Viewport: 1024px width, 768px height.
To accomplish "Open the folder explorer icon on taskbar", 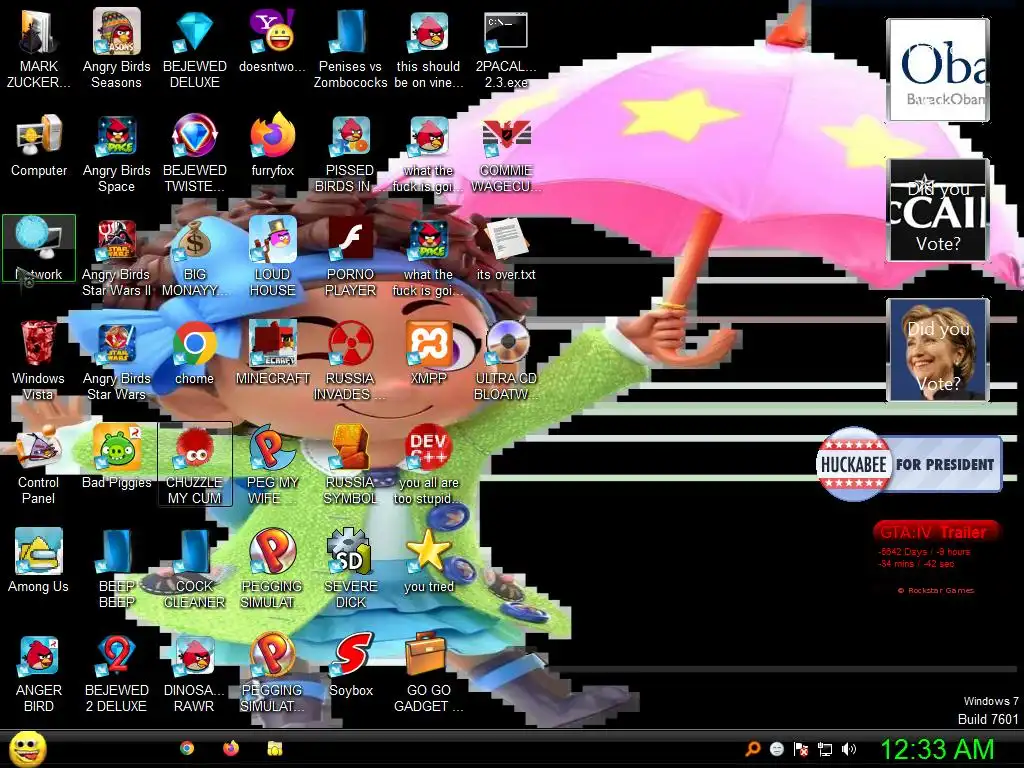I will click(x=275, y=749).
